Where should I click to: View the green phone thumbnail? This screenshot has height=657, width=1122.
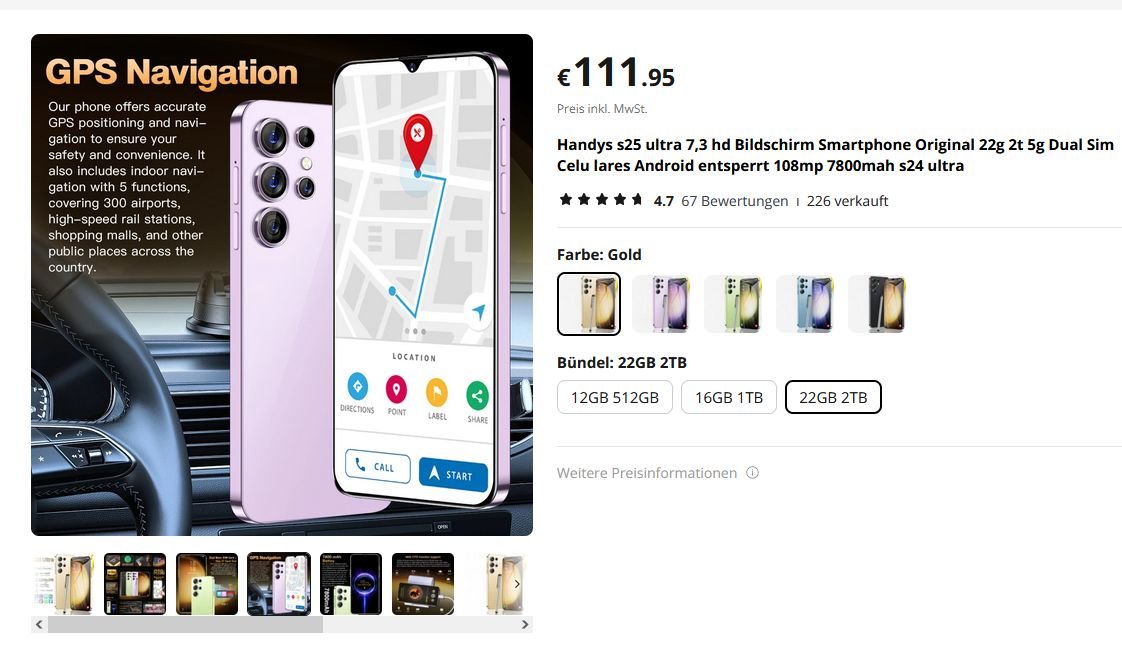click(207, 583)
